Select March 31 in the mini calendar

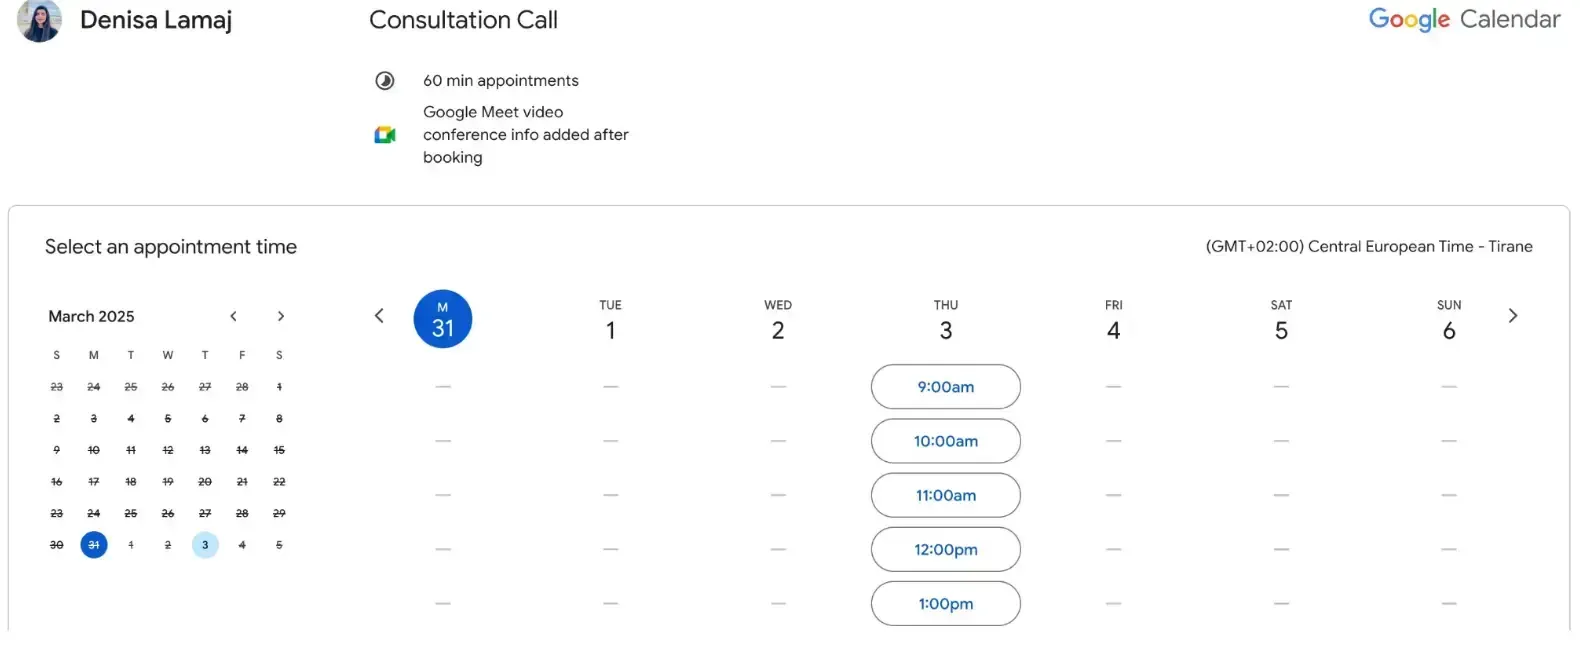pos(93,544)
